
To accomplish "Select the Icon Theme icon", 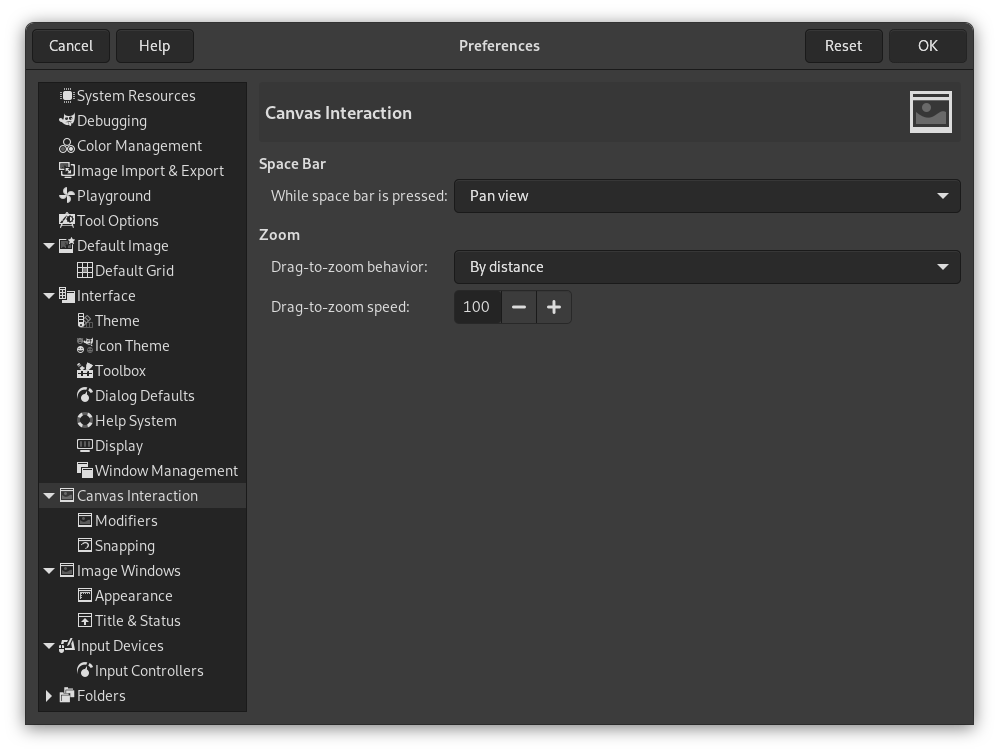I will pos(85,345).
